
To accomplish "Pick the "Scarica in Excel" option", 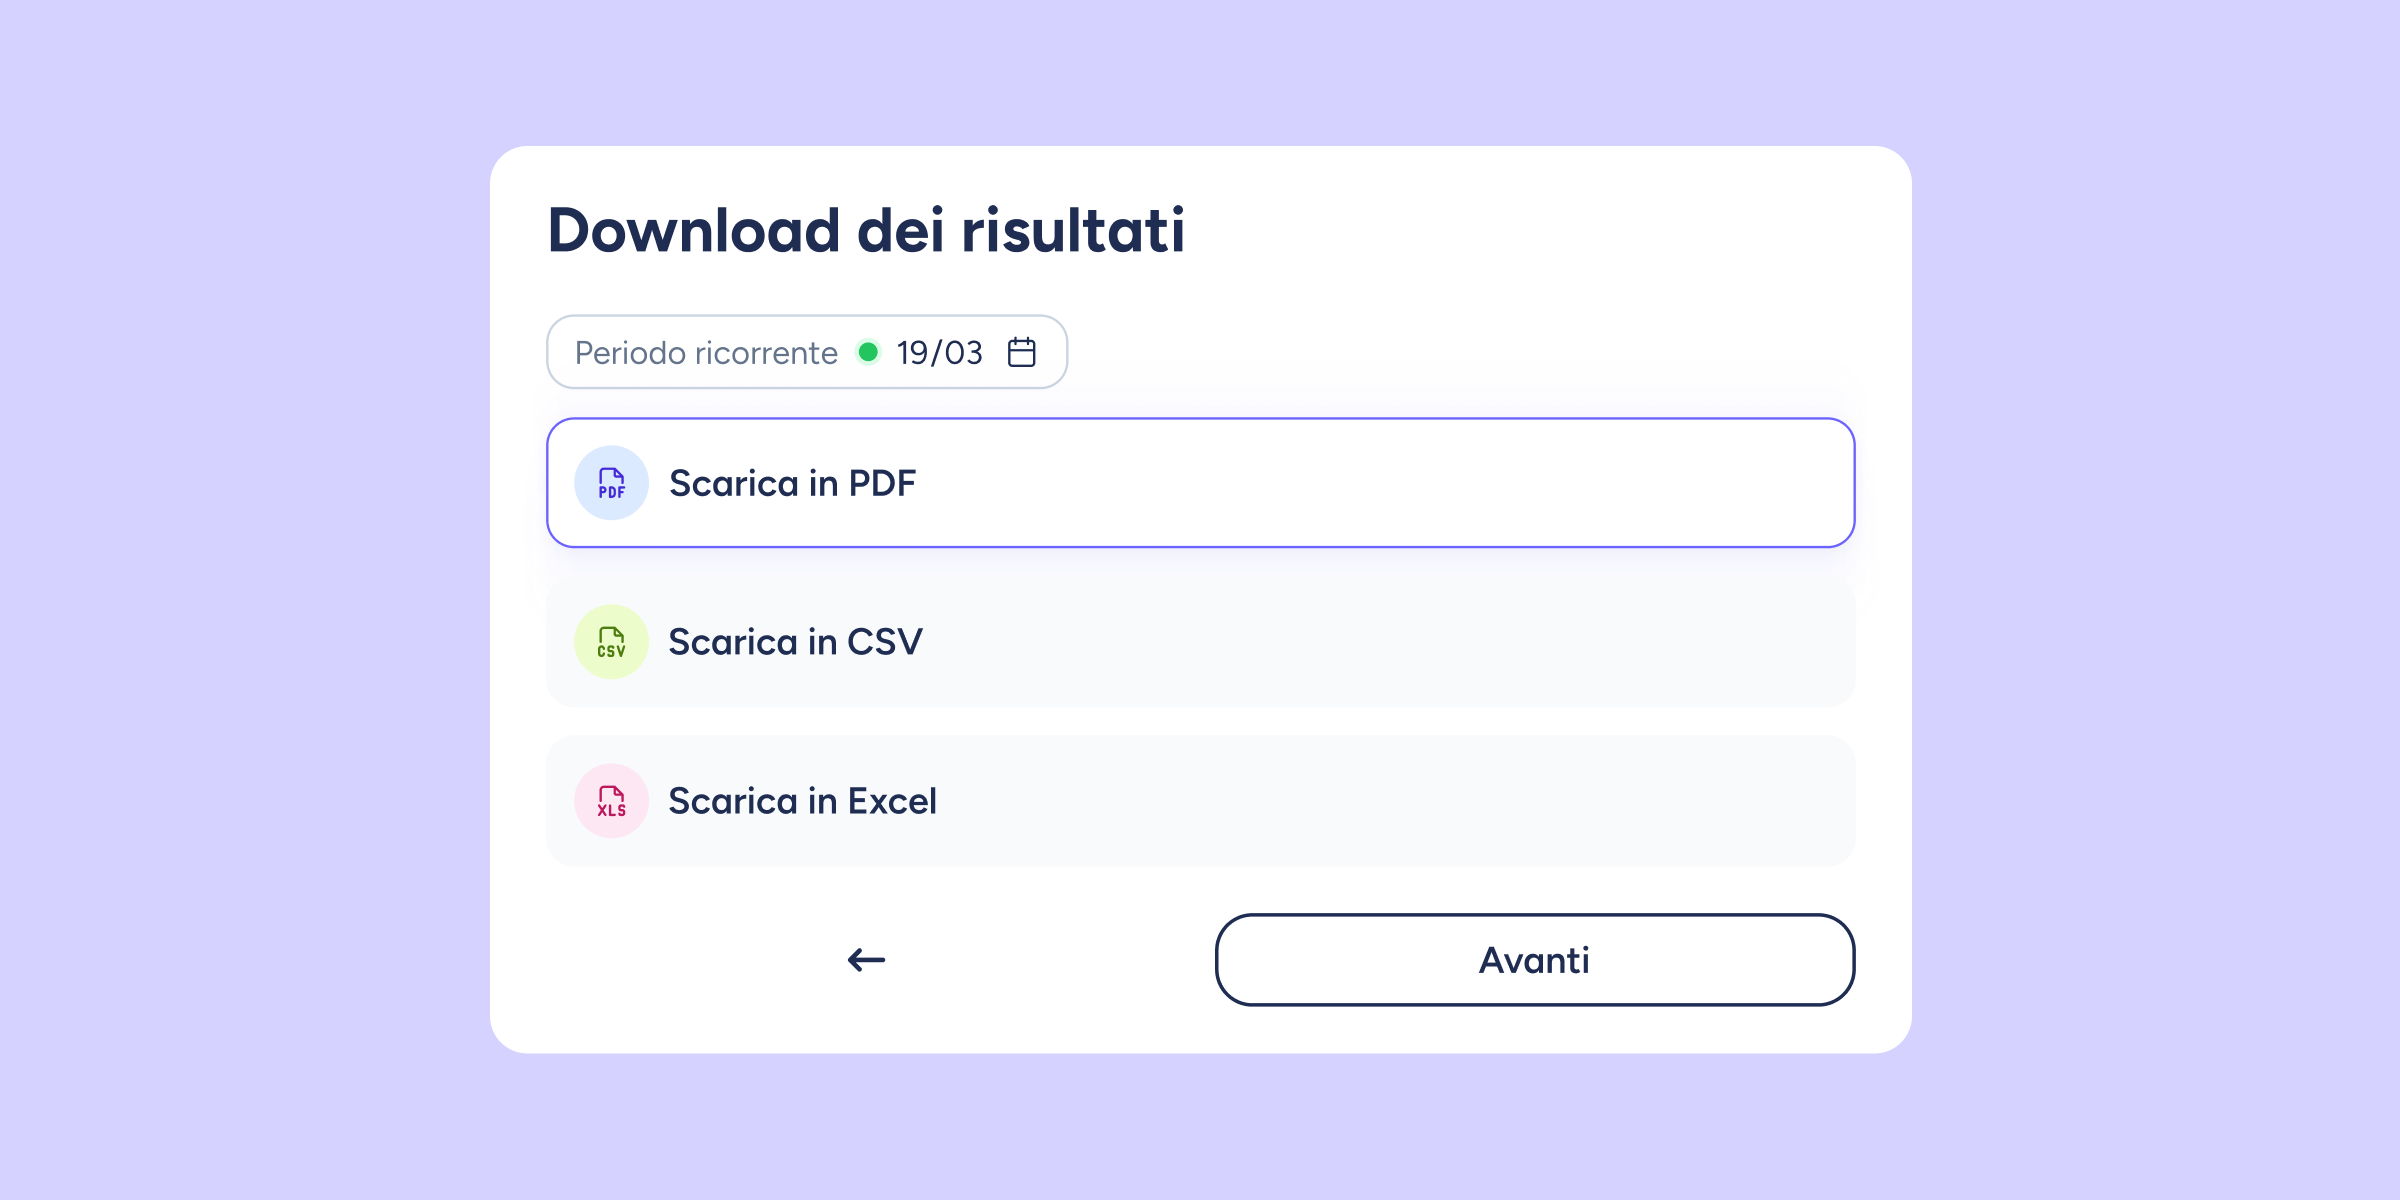I will [x=1200, y=801].
